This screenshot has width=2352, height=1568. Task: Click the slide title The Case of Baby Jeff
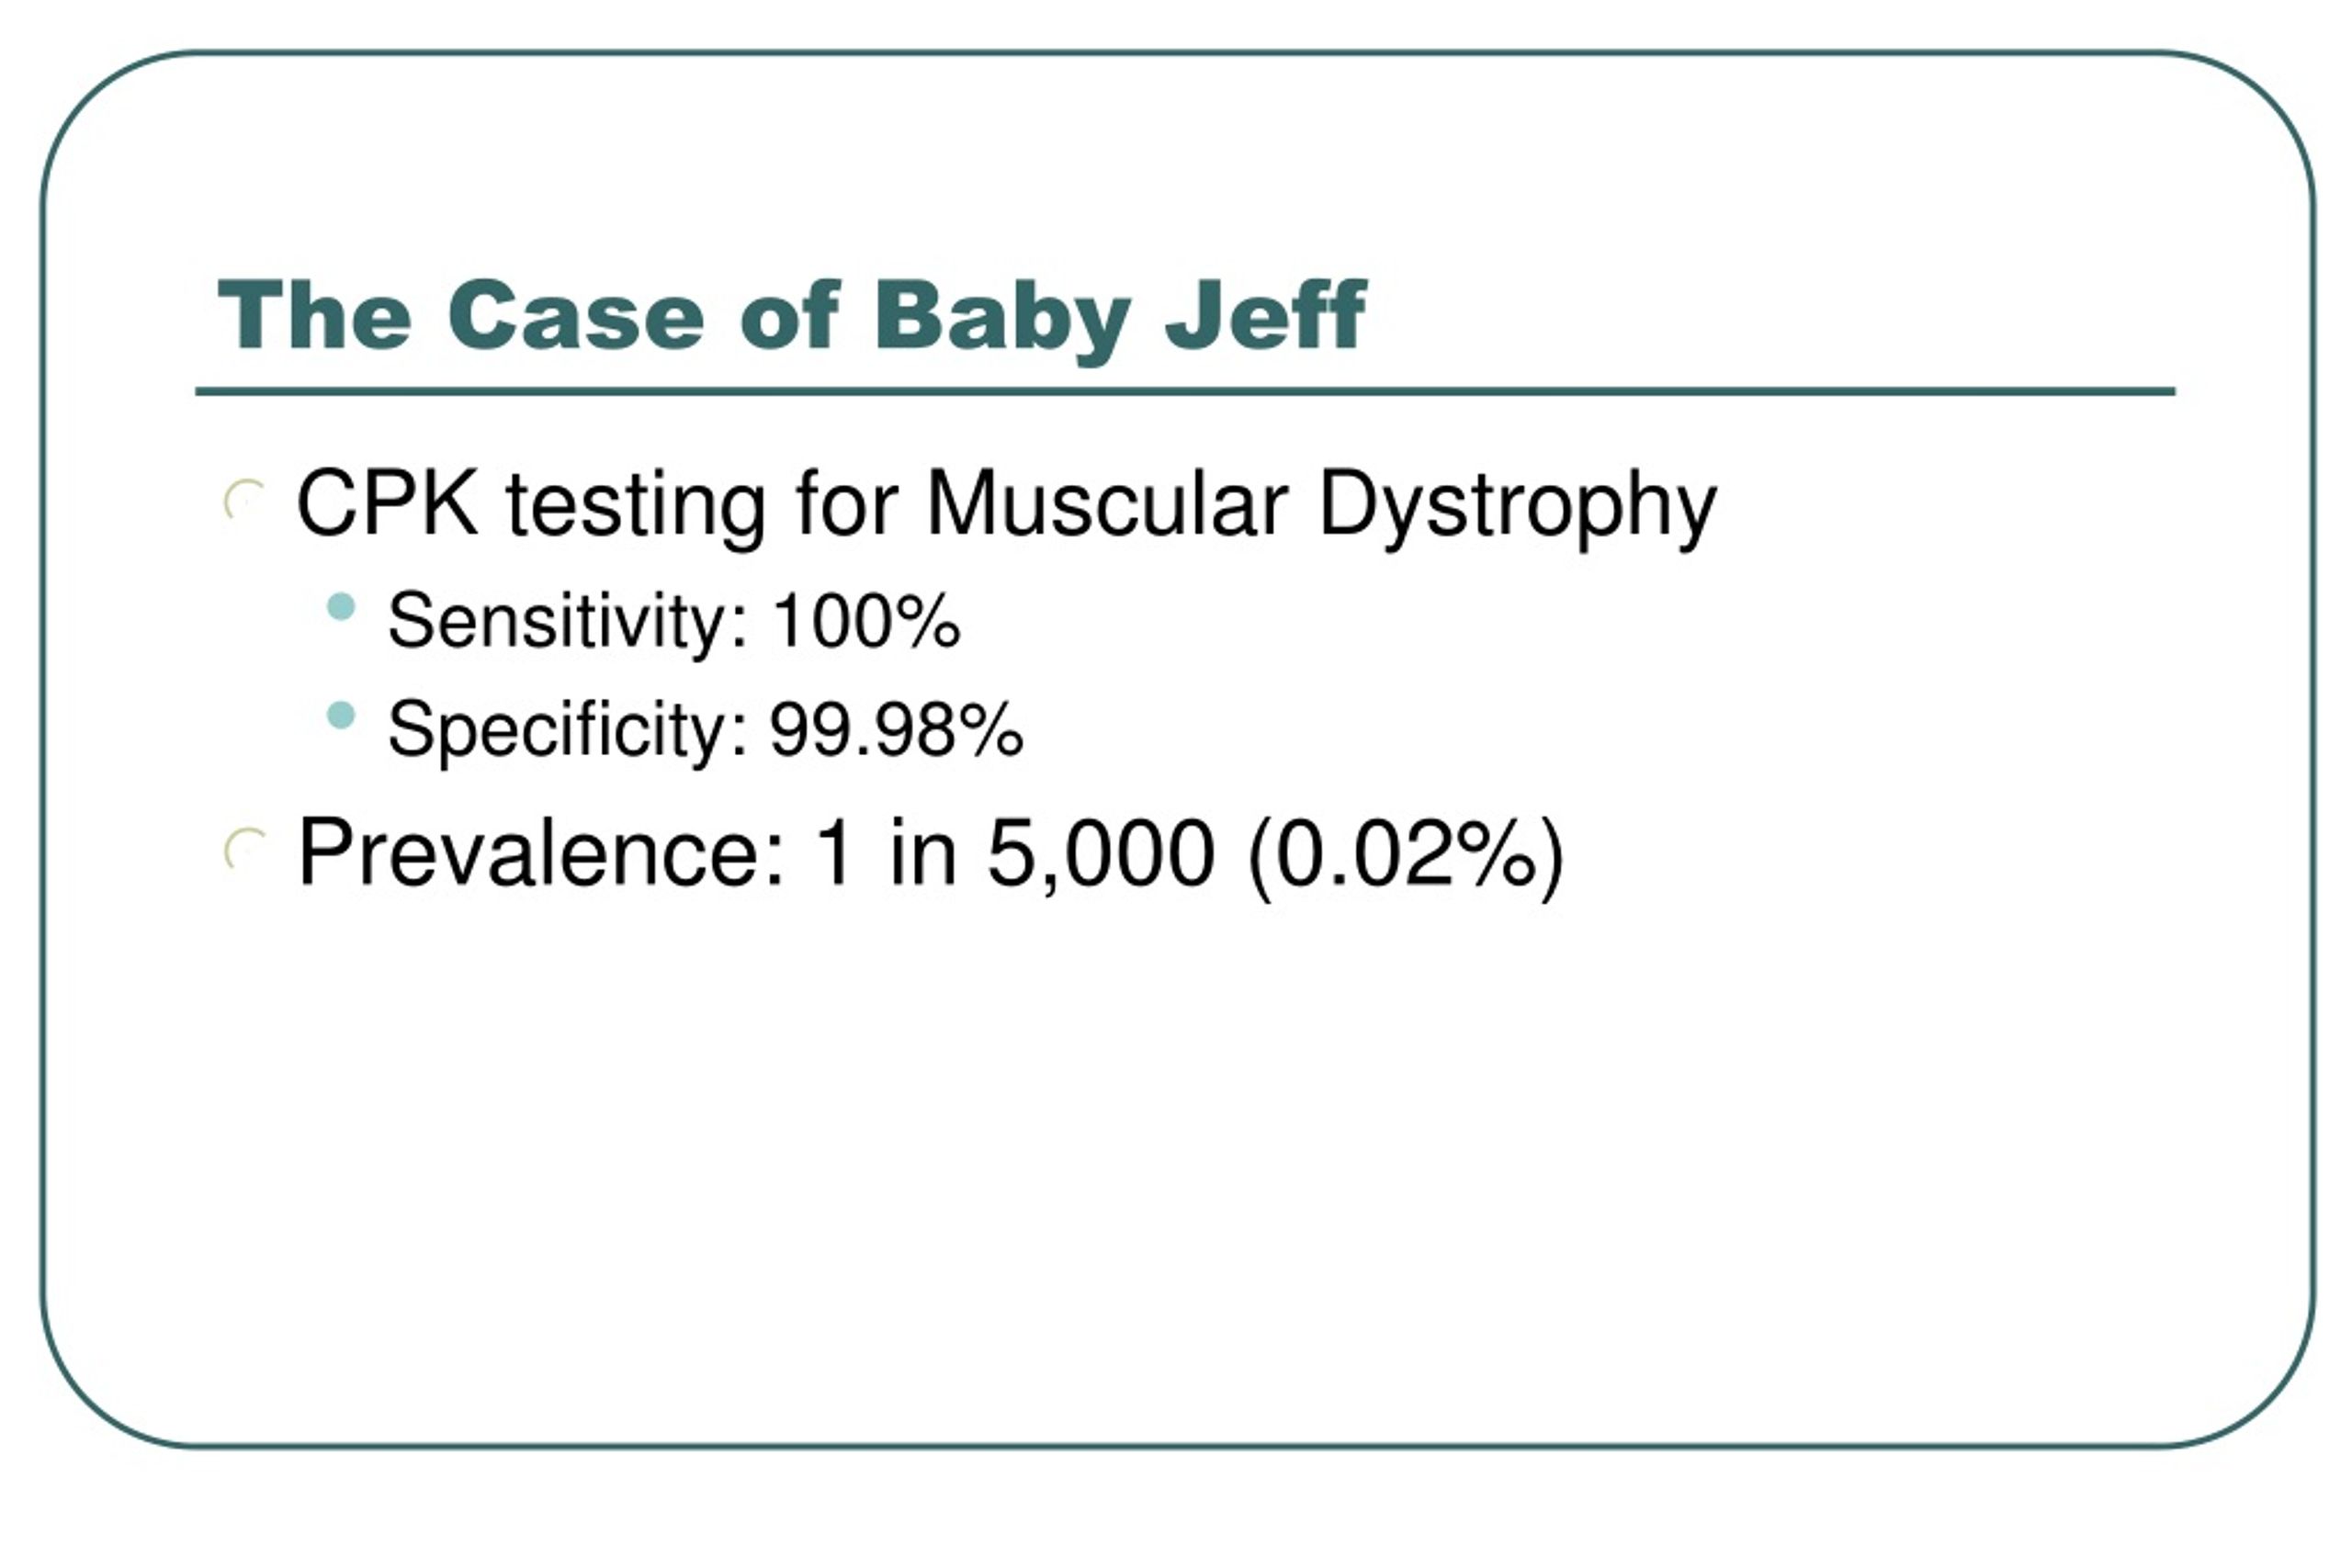tap(791, 317)
